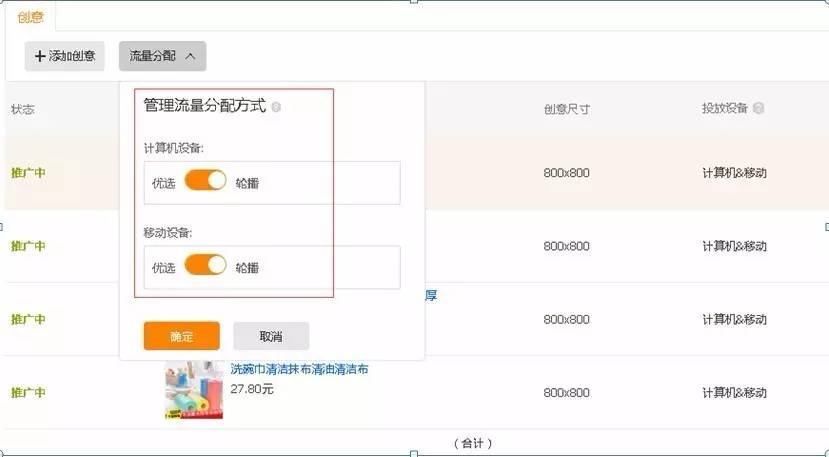Collapse the 流量分配 chevron arrow
The image size is (829, 457).
click(190, 56)
